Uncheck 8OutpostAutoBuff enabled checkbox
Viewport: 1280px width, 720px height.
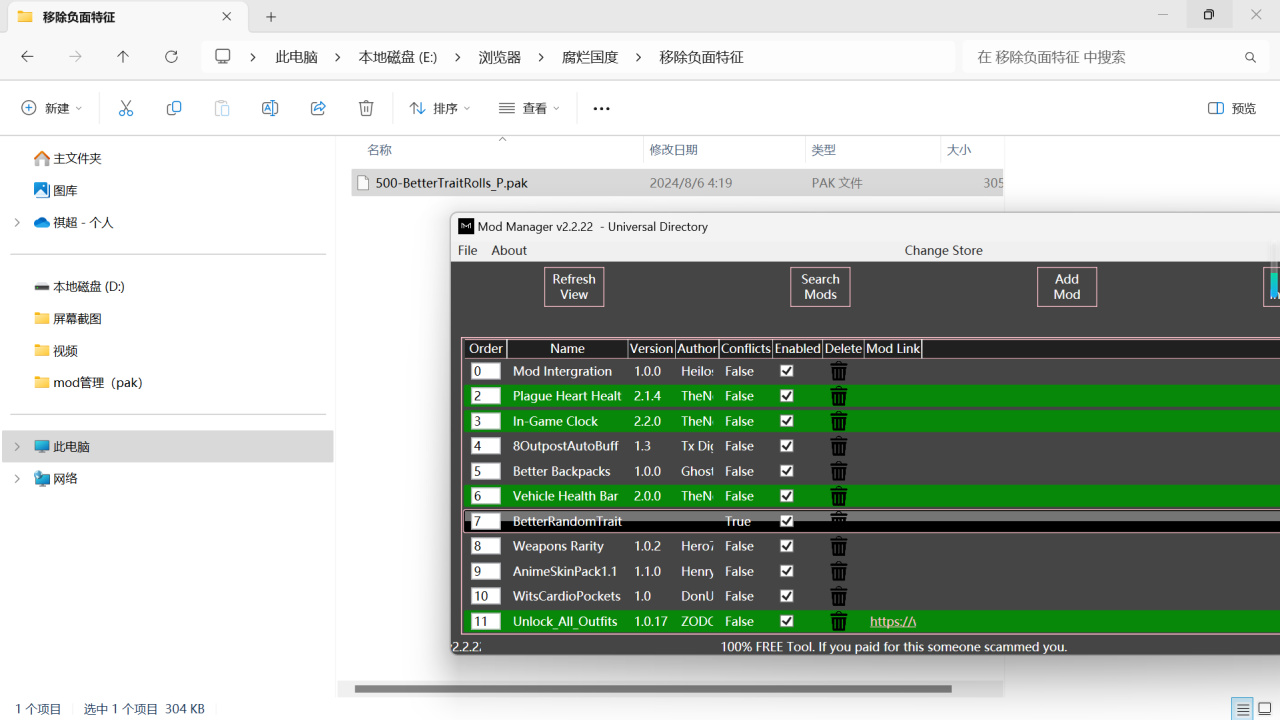(786, 446)
